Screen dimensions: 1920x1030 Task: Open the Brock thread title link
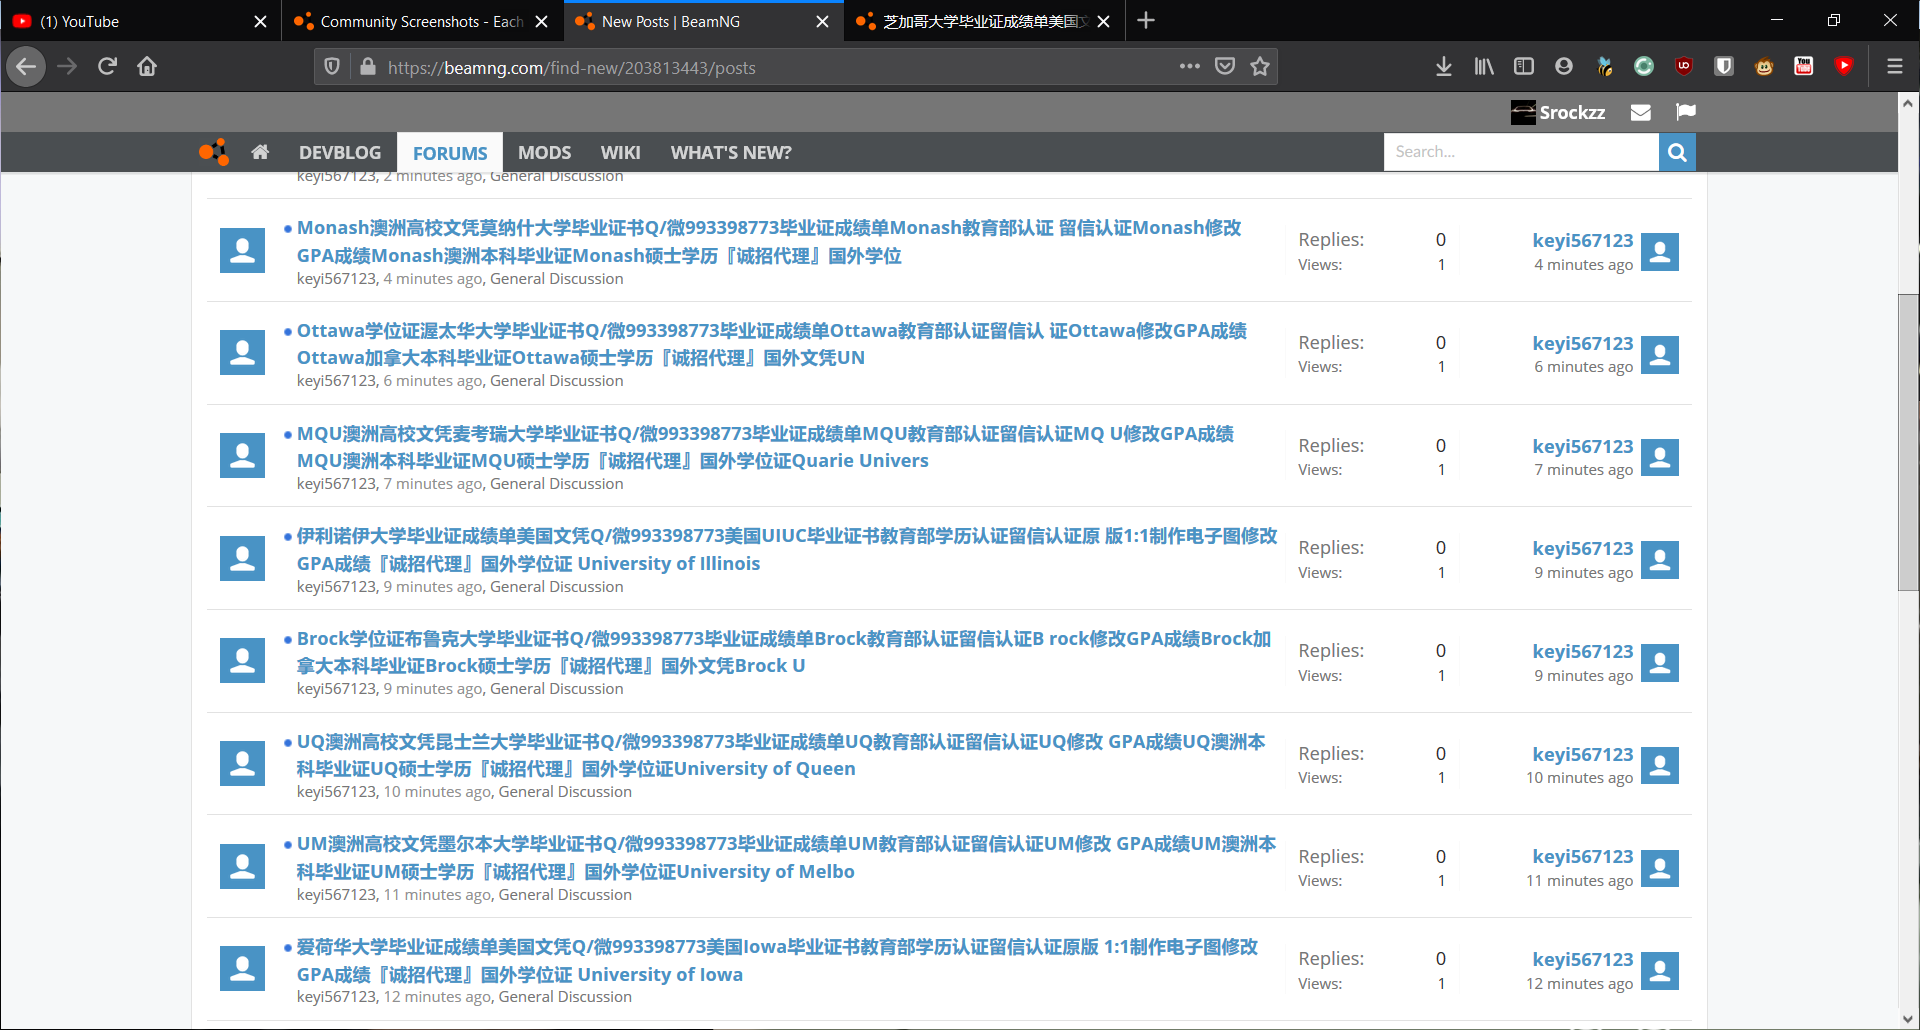point(784,652)
